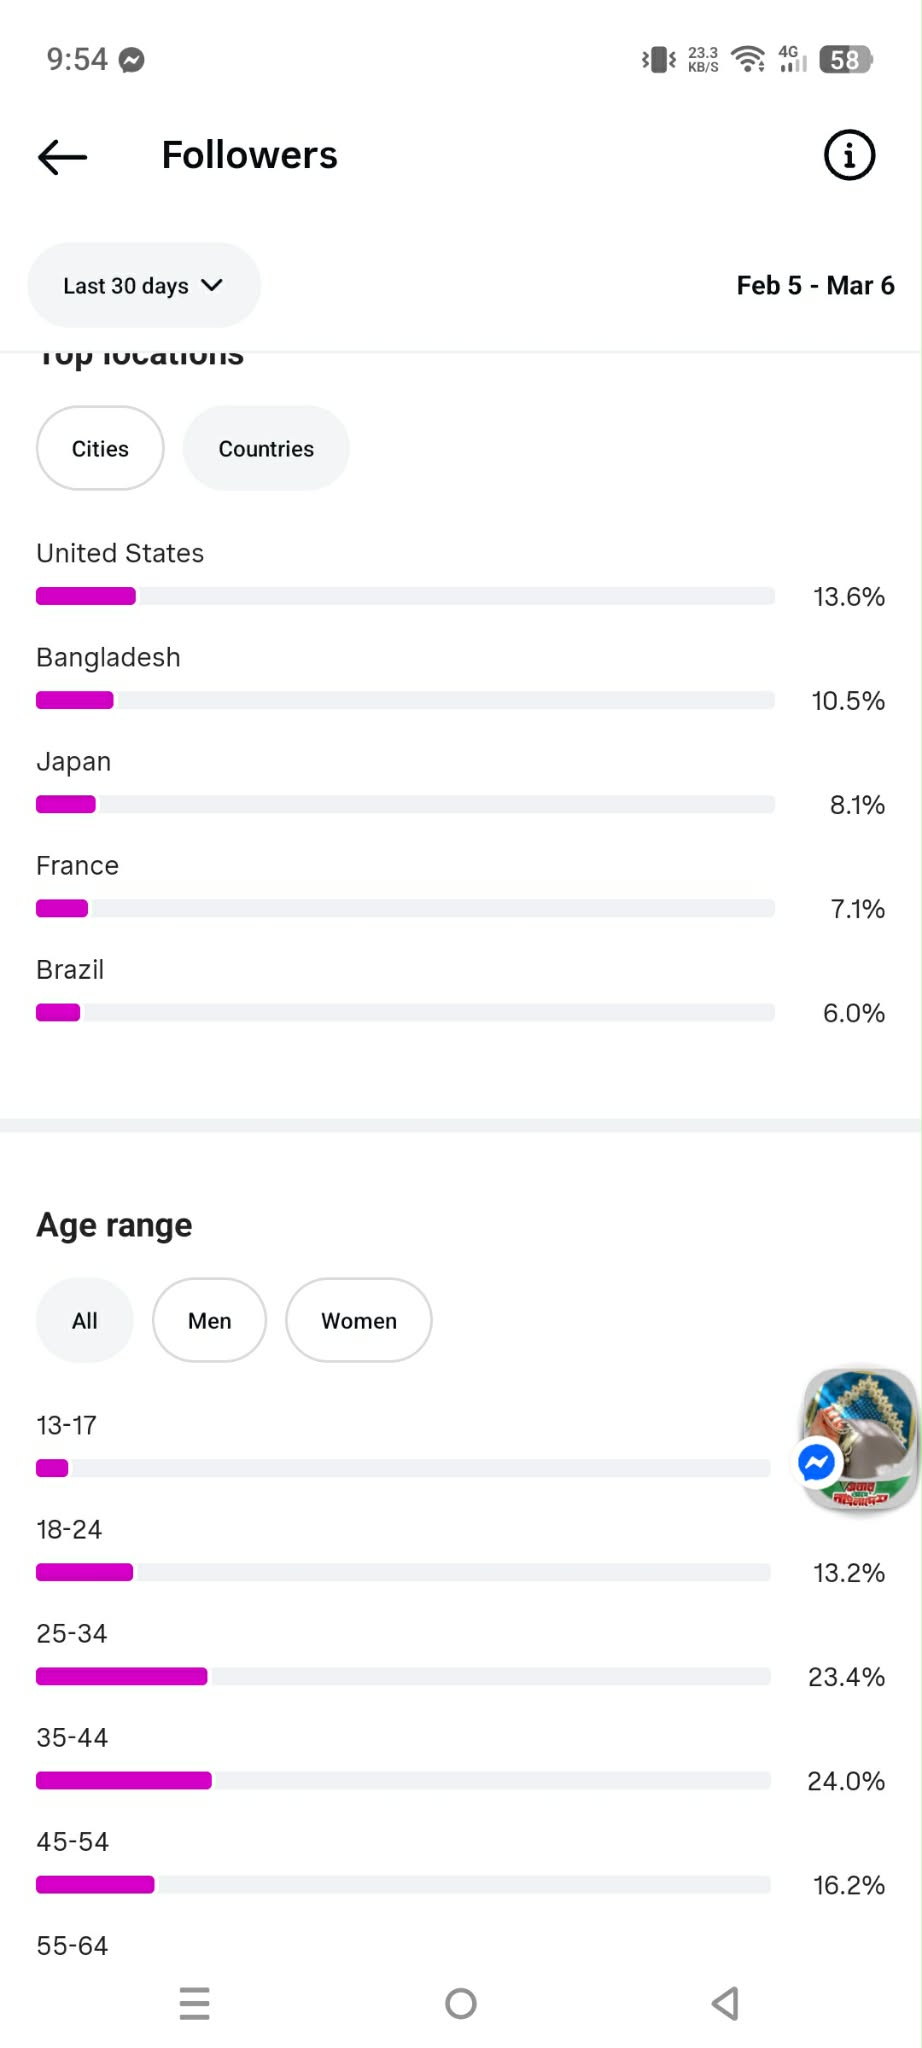This screenshot has height=2048, width=922.
Task: Tap the Feb 5 - Mar 6 date range
Action: (x=815, y=286)
